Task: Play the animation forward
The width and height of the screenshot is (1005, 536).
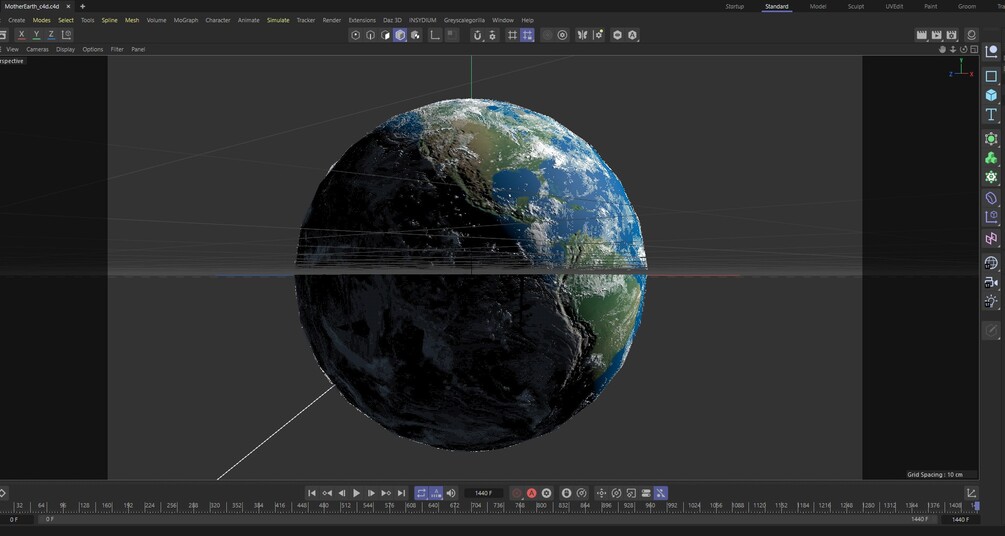Action: (x=356, y=493)
